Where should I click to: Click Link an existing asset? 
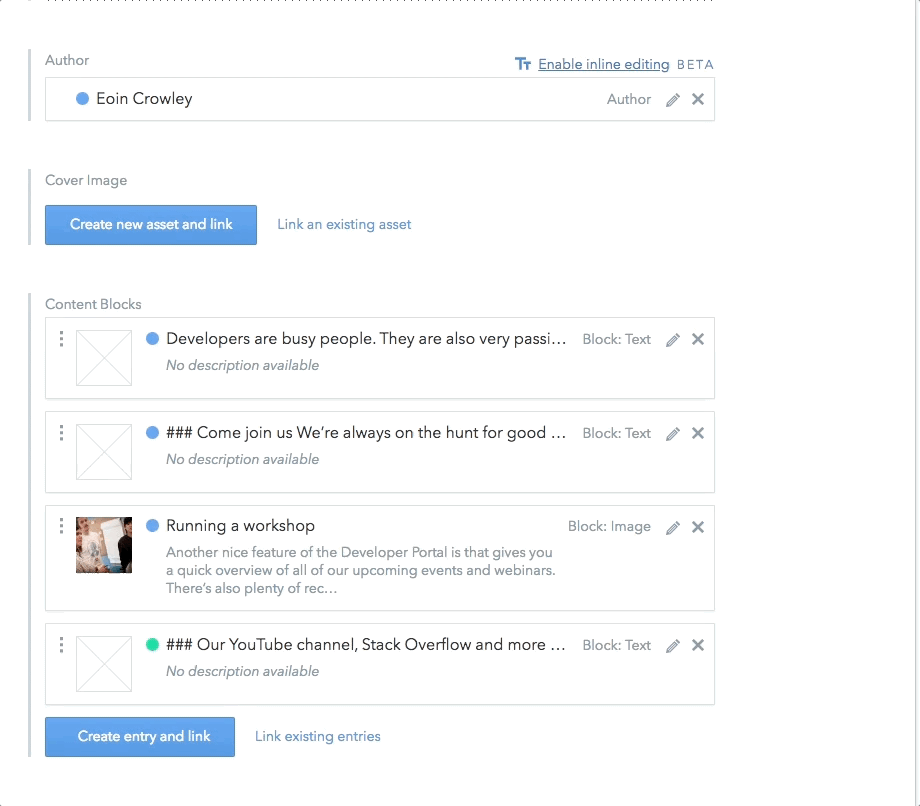click(x=344, y=225)
